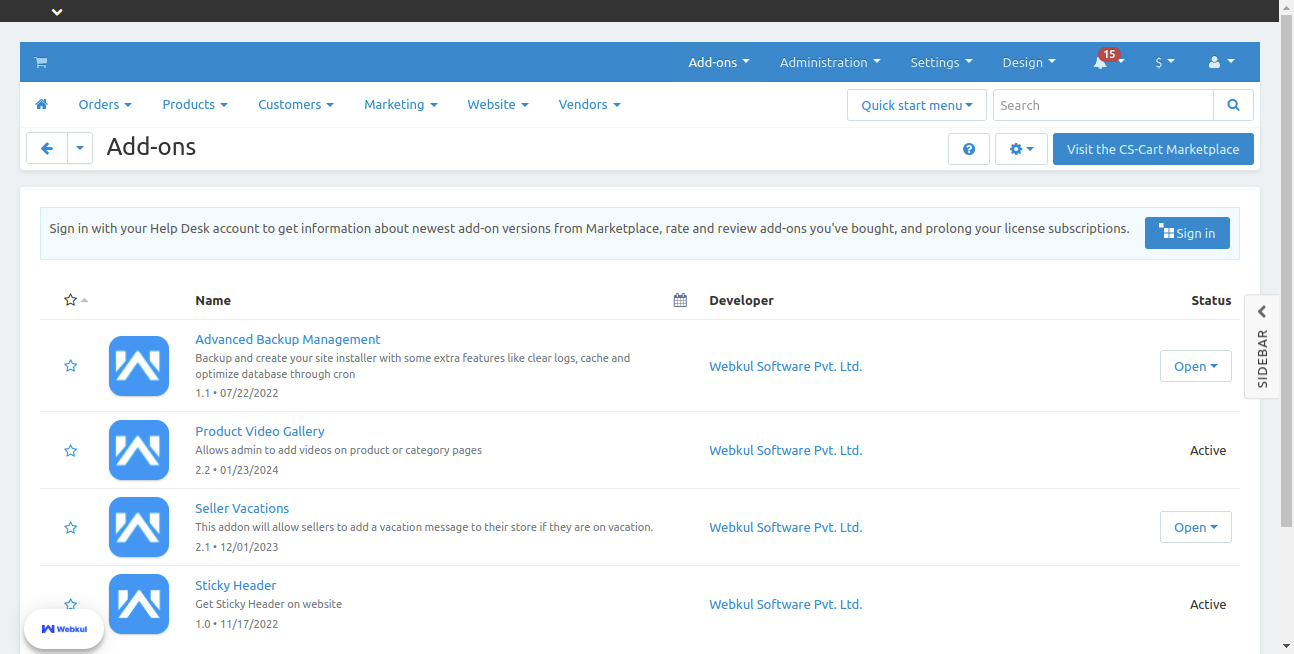
Task: Open the Website menu
Action: tap(498, 104)
